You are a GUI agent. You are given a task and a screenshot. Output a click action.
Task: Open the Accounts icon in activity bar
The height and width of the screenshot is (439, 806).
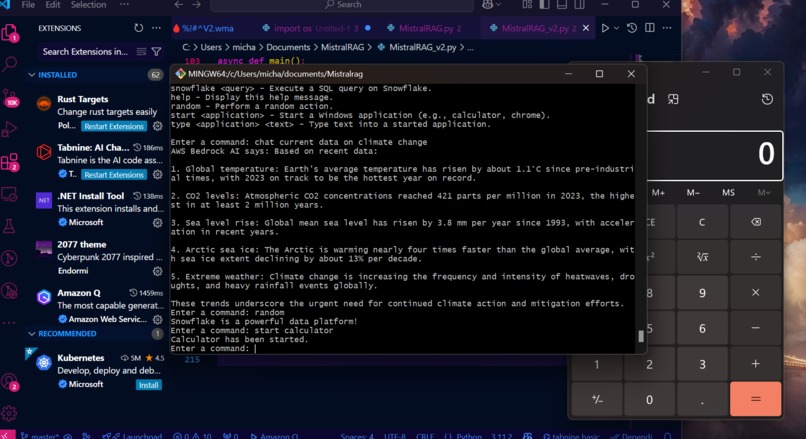tap(10, 382)
